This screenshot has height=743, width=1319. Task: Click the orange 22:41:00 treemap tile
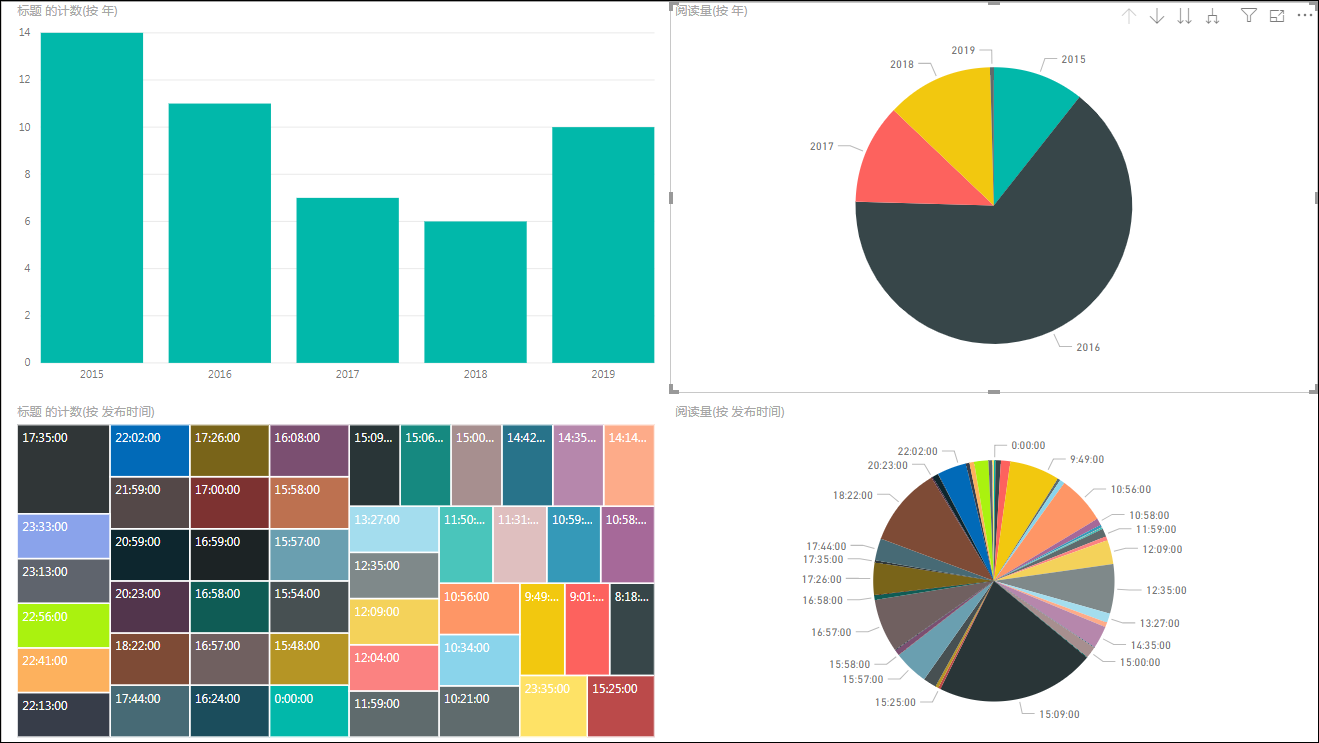64,670
